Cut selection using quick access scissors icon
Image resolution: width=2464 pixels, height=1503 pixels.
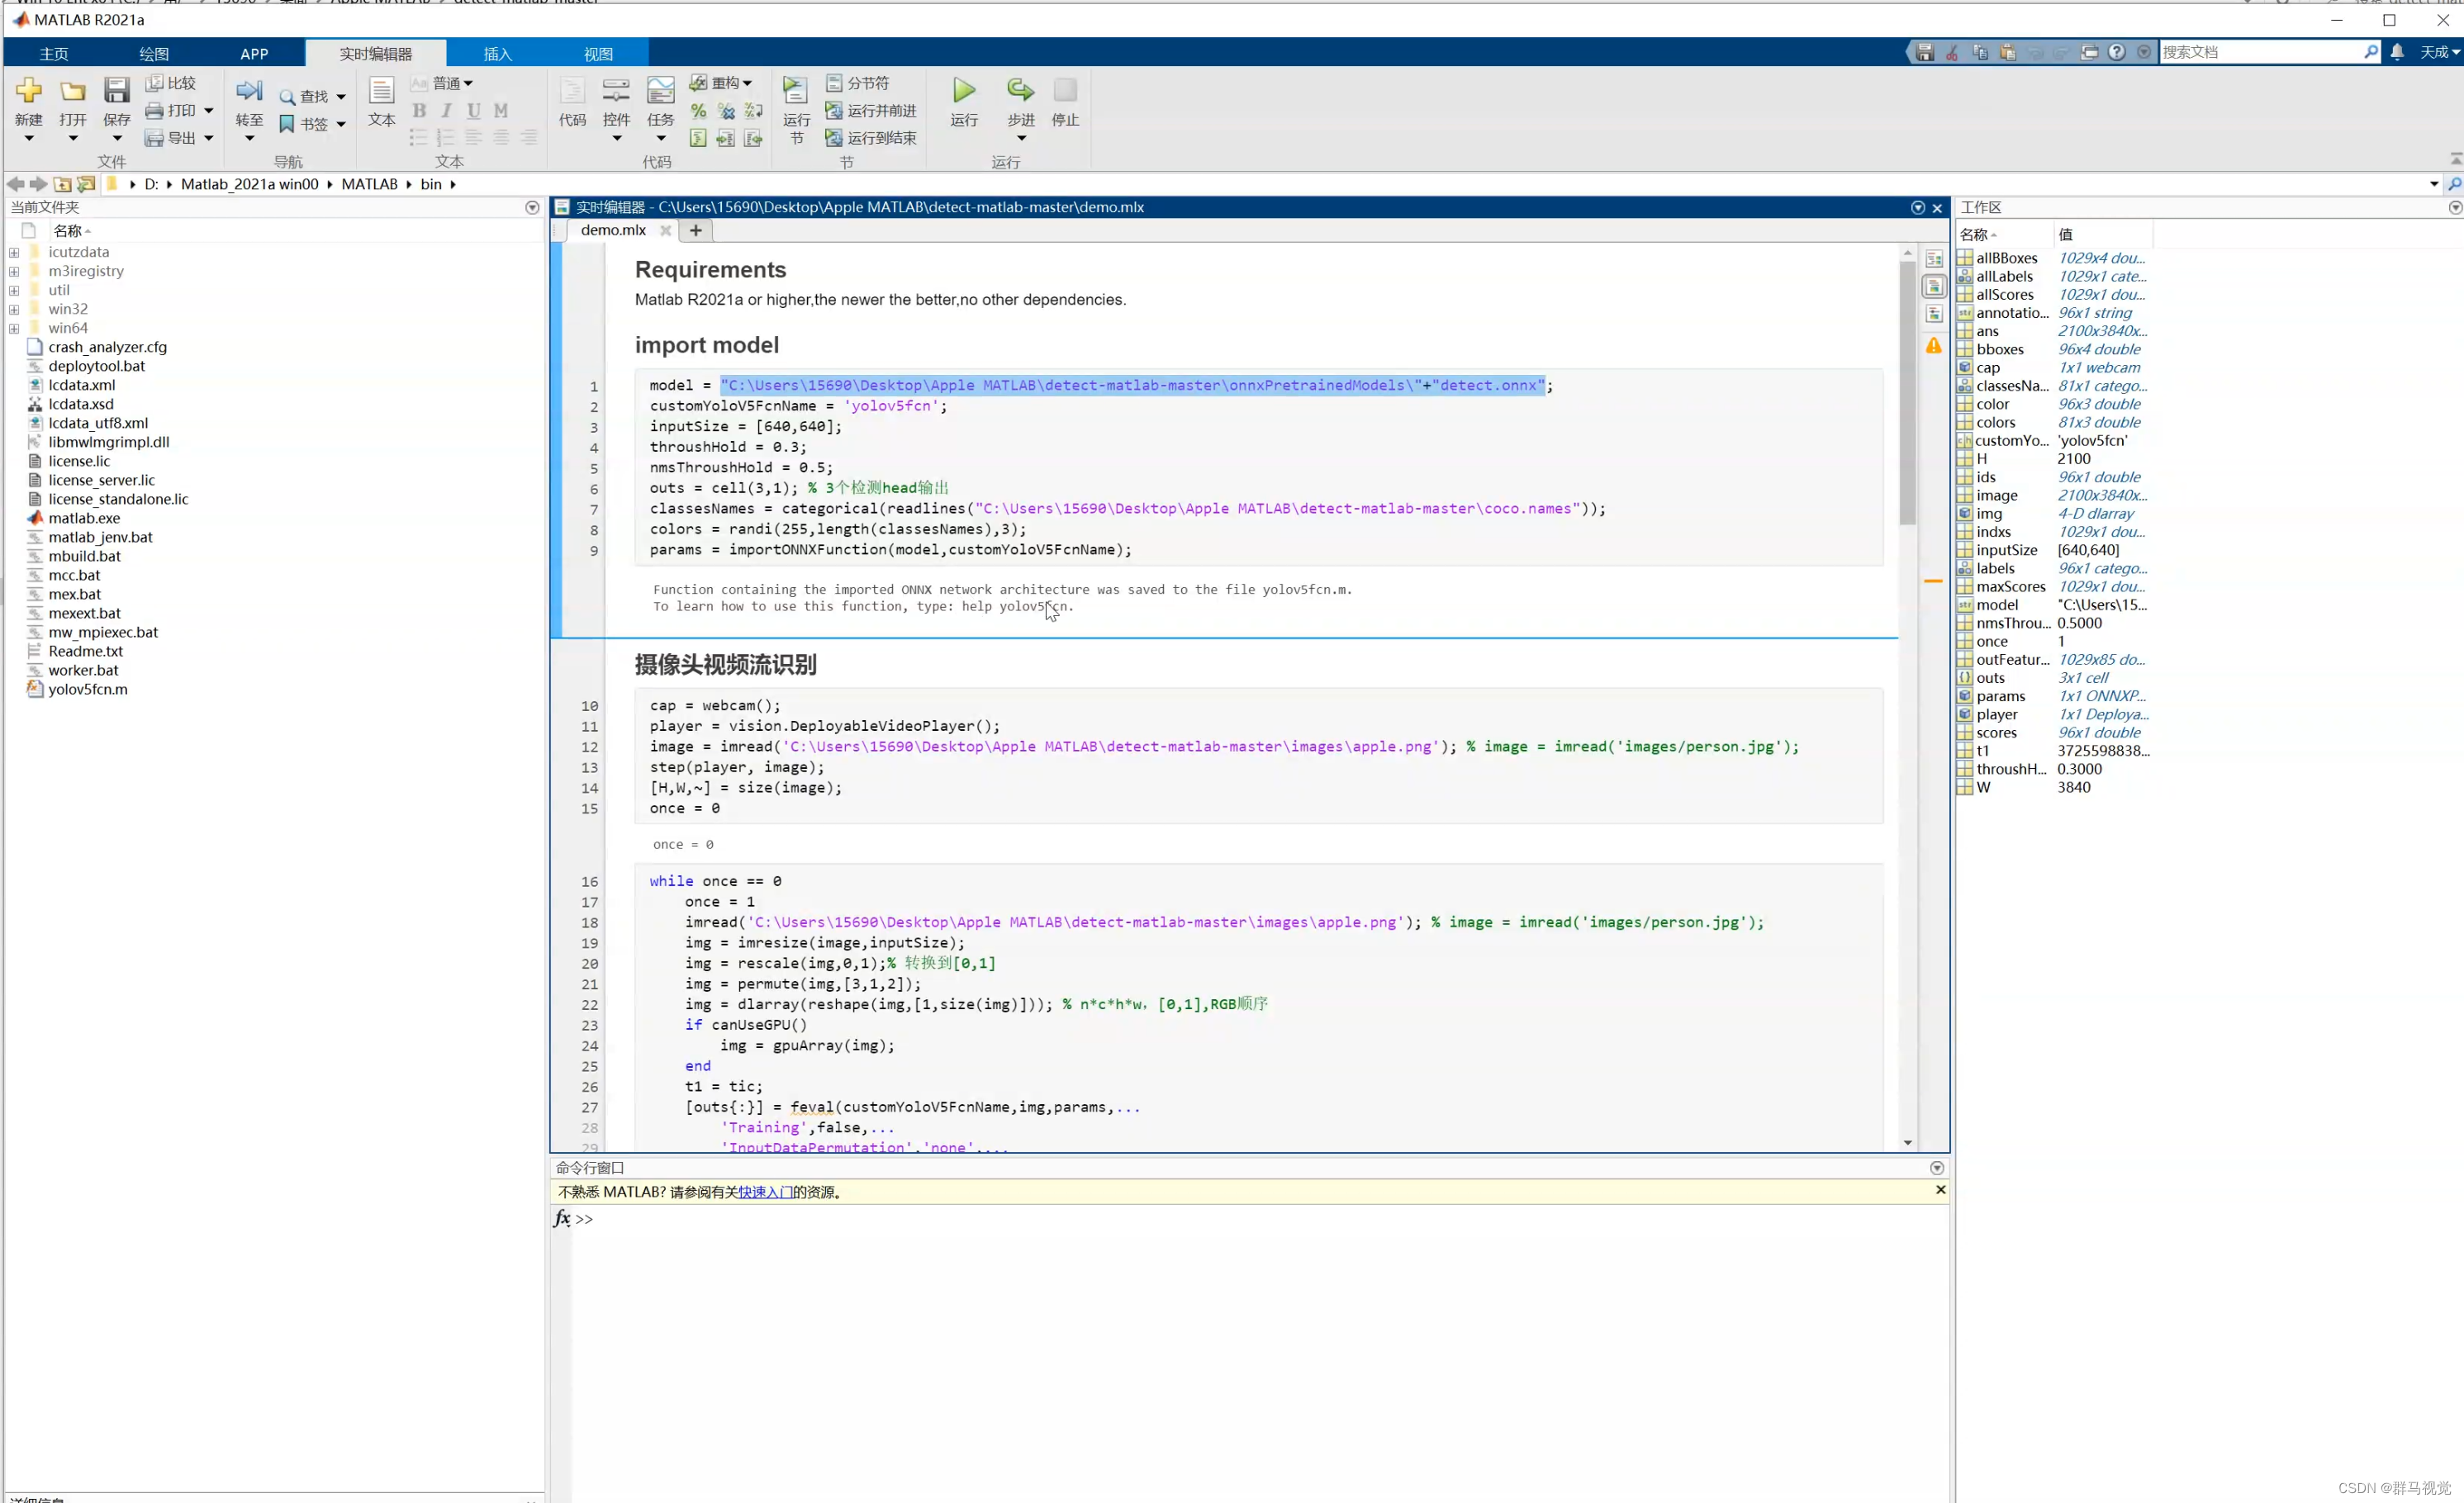[x=1951, y=51]
